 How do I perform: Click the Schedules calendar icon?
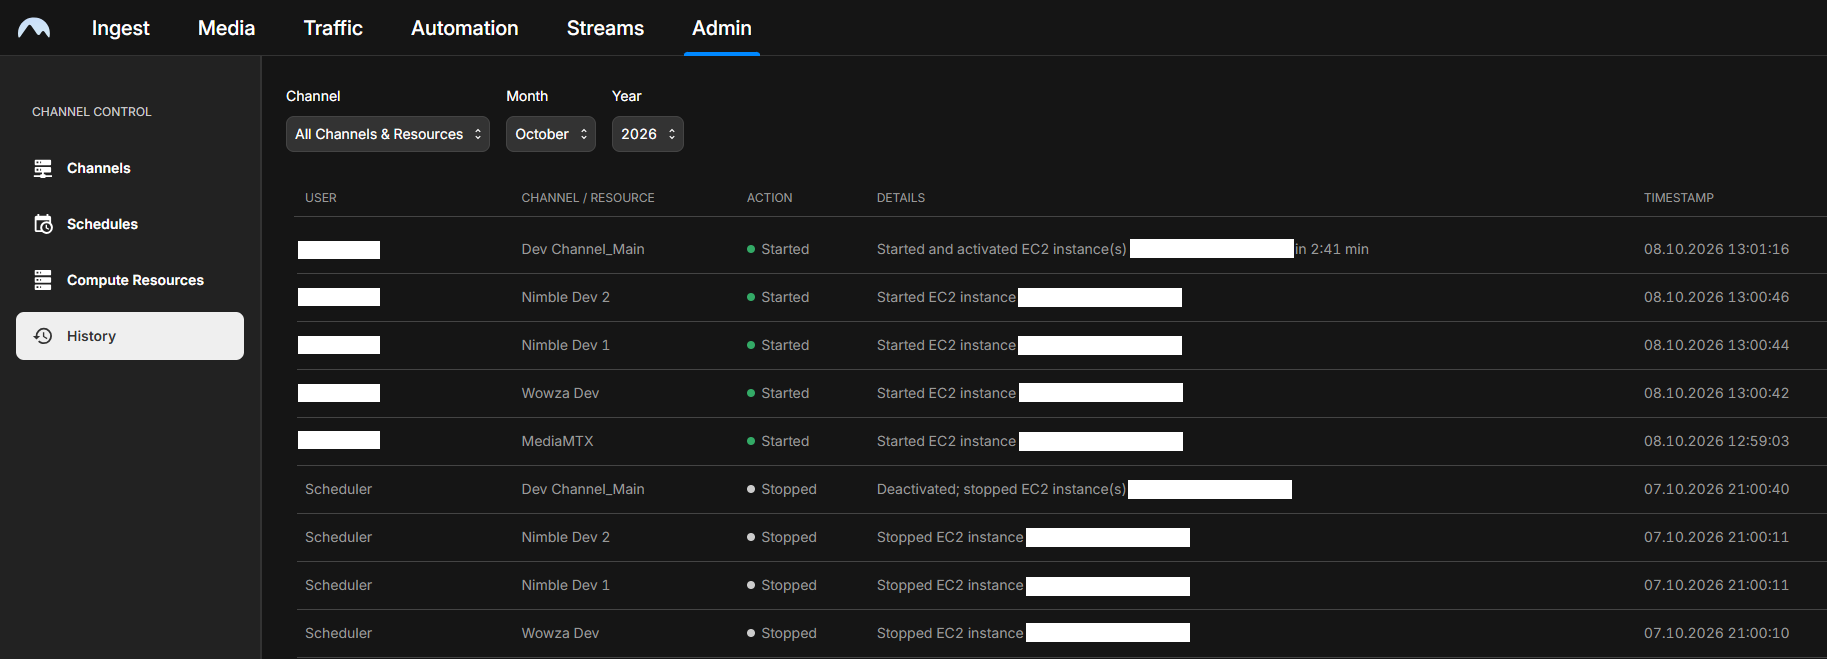[x=43, y=224]
